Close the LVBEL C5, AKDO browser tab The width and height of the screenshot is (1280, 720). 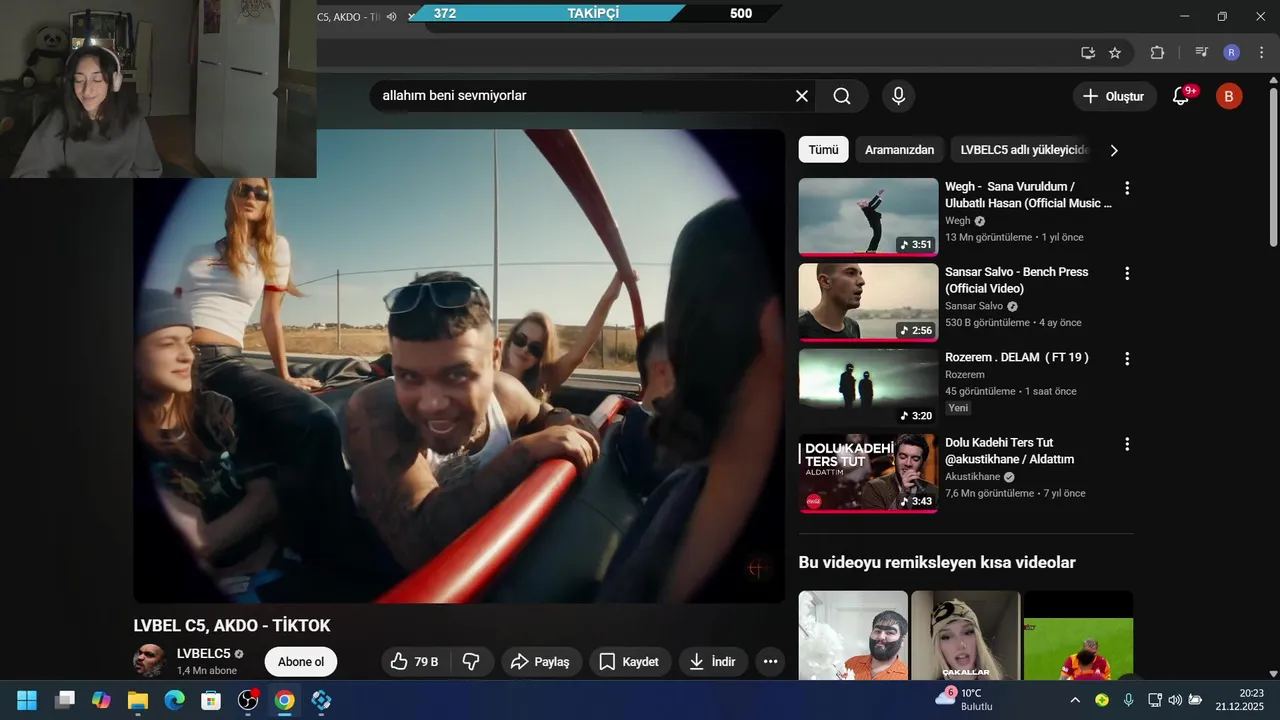(411, 17)
